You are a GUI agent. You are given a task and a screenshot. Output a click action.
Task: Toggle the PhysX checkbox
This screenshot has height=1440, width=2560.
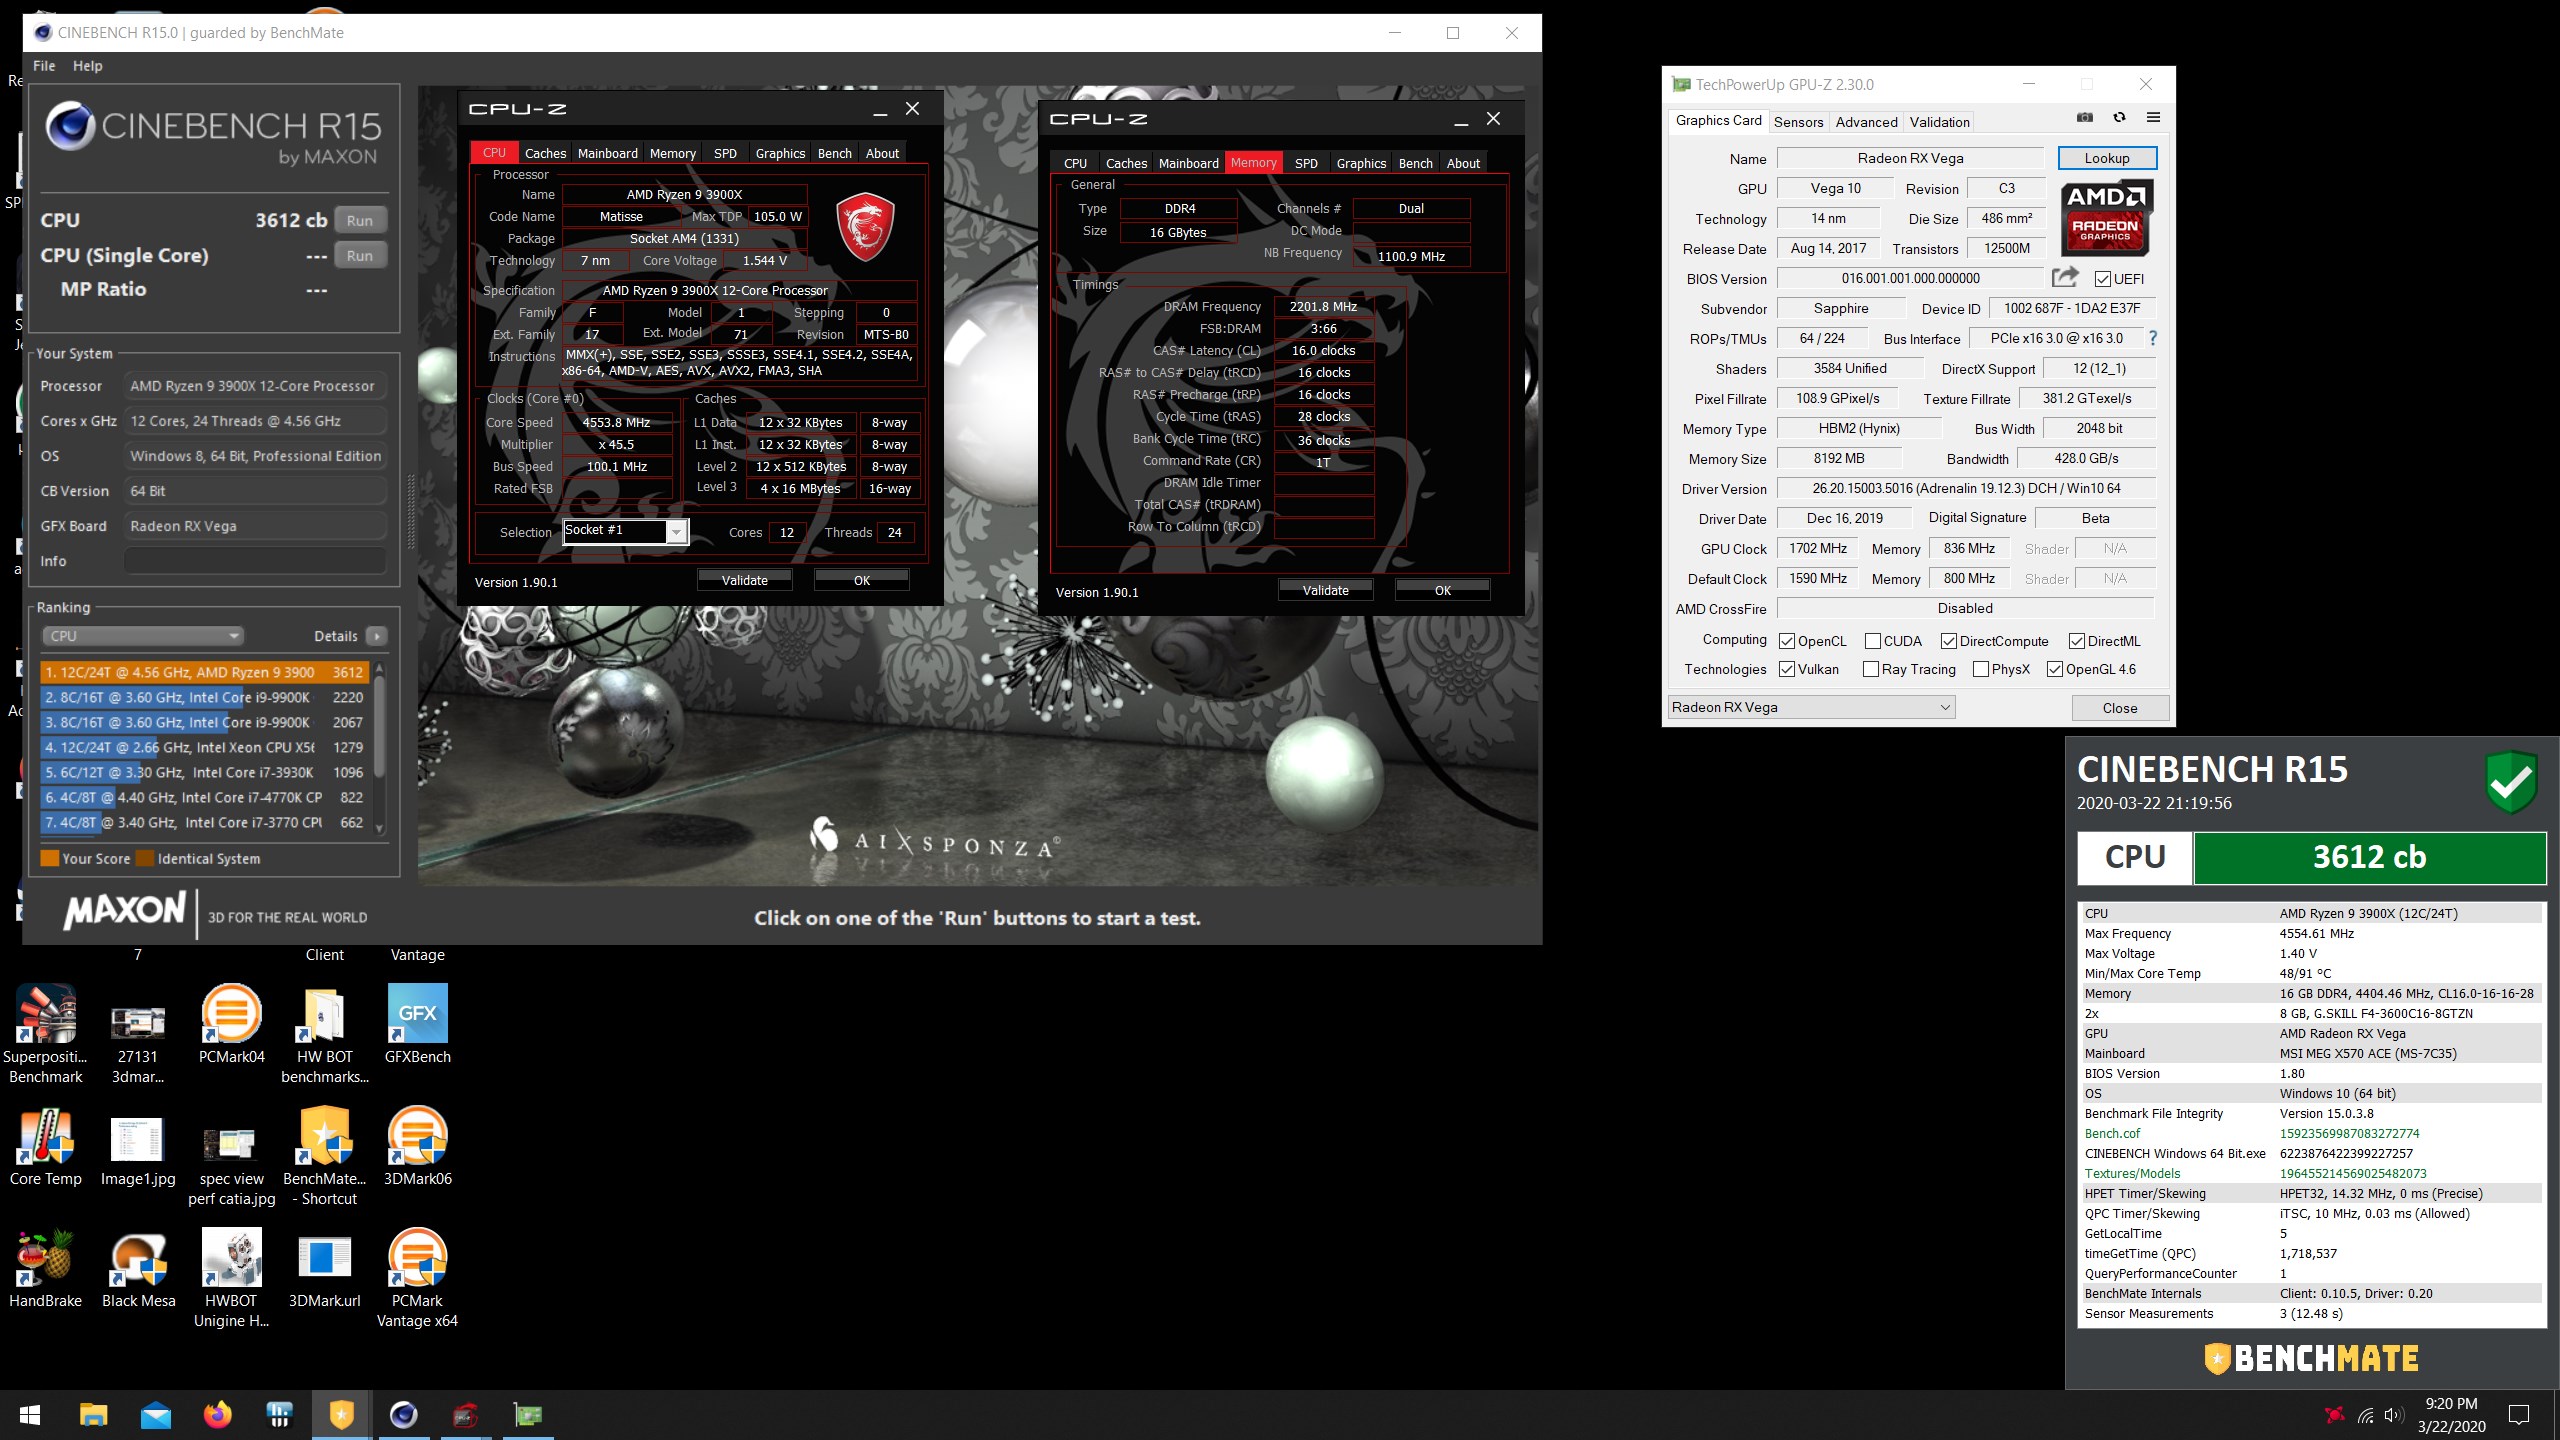[1980, 669]
